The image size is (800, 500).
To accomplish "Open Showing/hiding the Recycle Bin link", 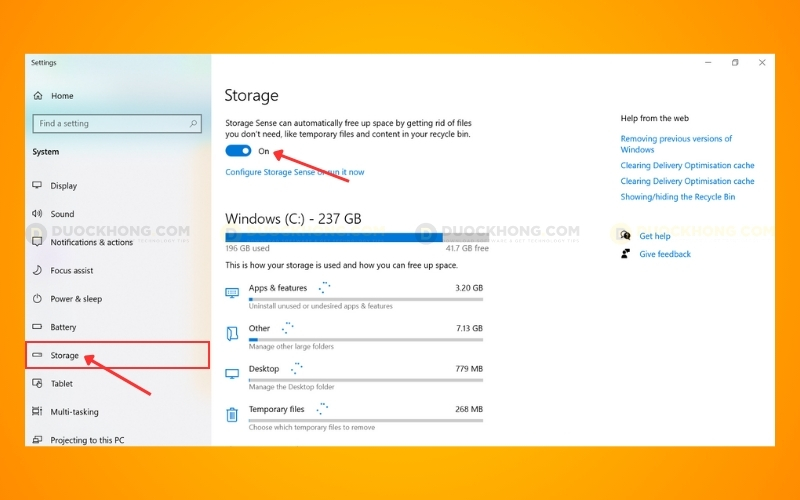I will coord(677,197).
